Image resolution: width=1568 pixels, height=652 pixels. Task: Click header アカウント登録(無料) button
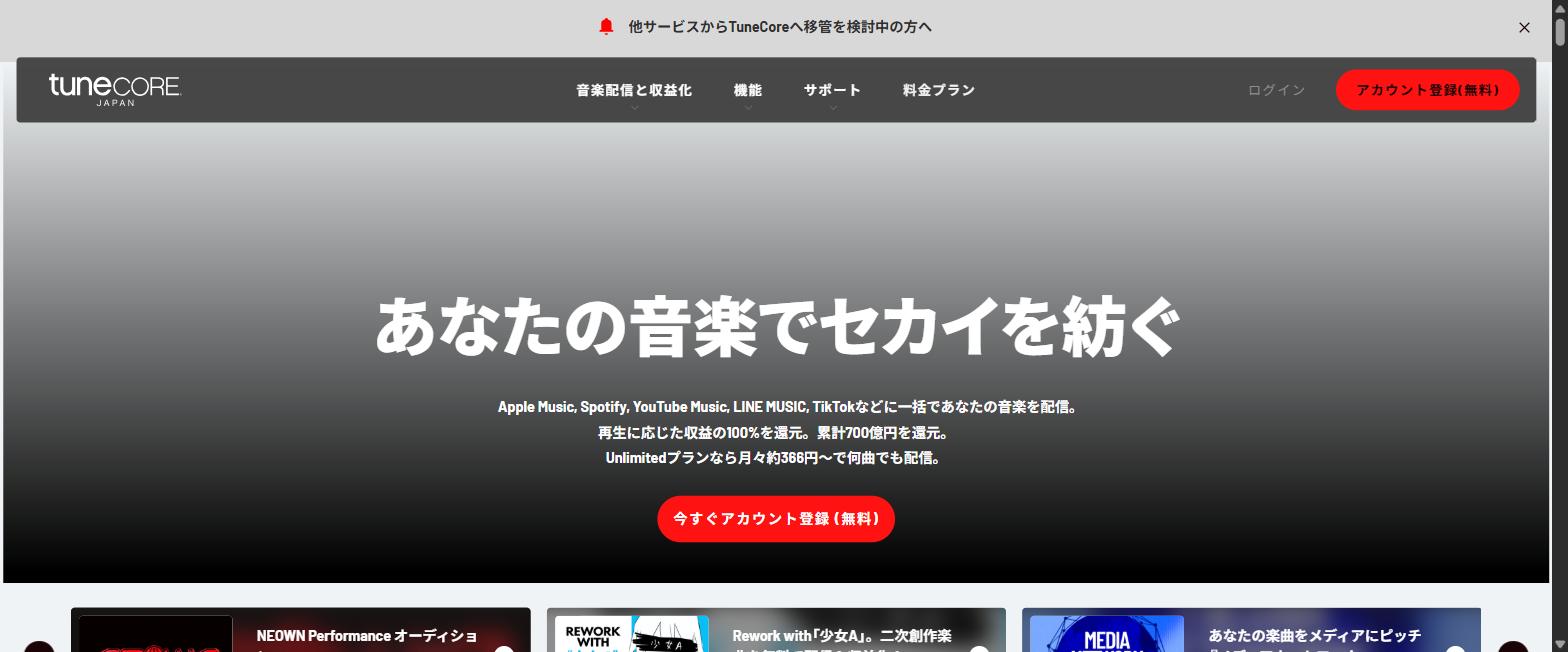click(x=1428, y=90)
